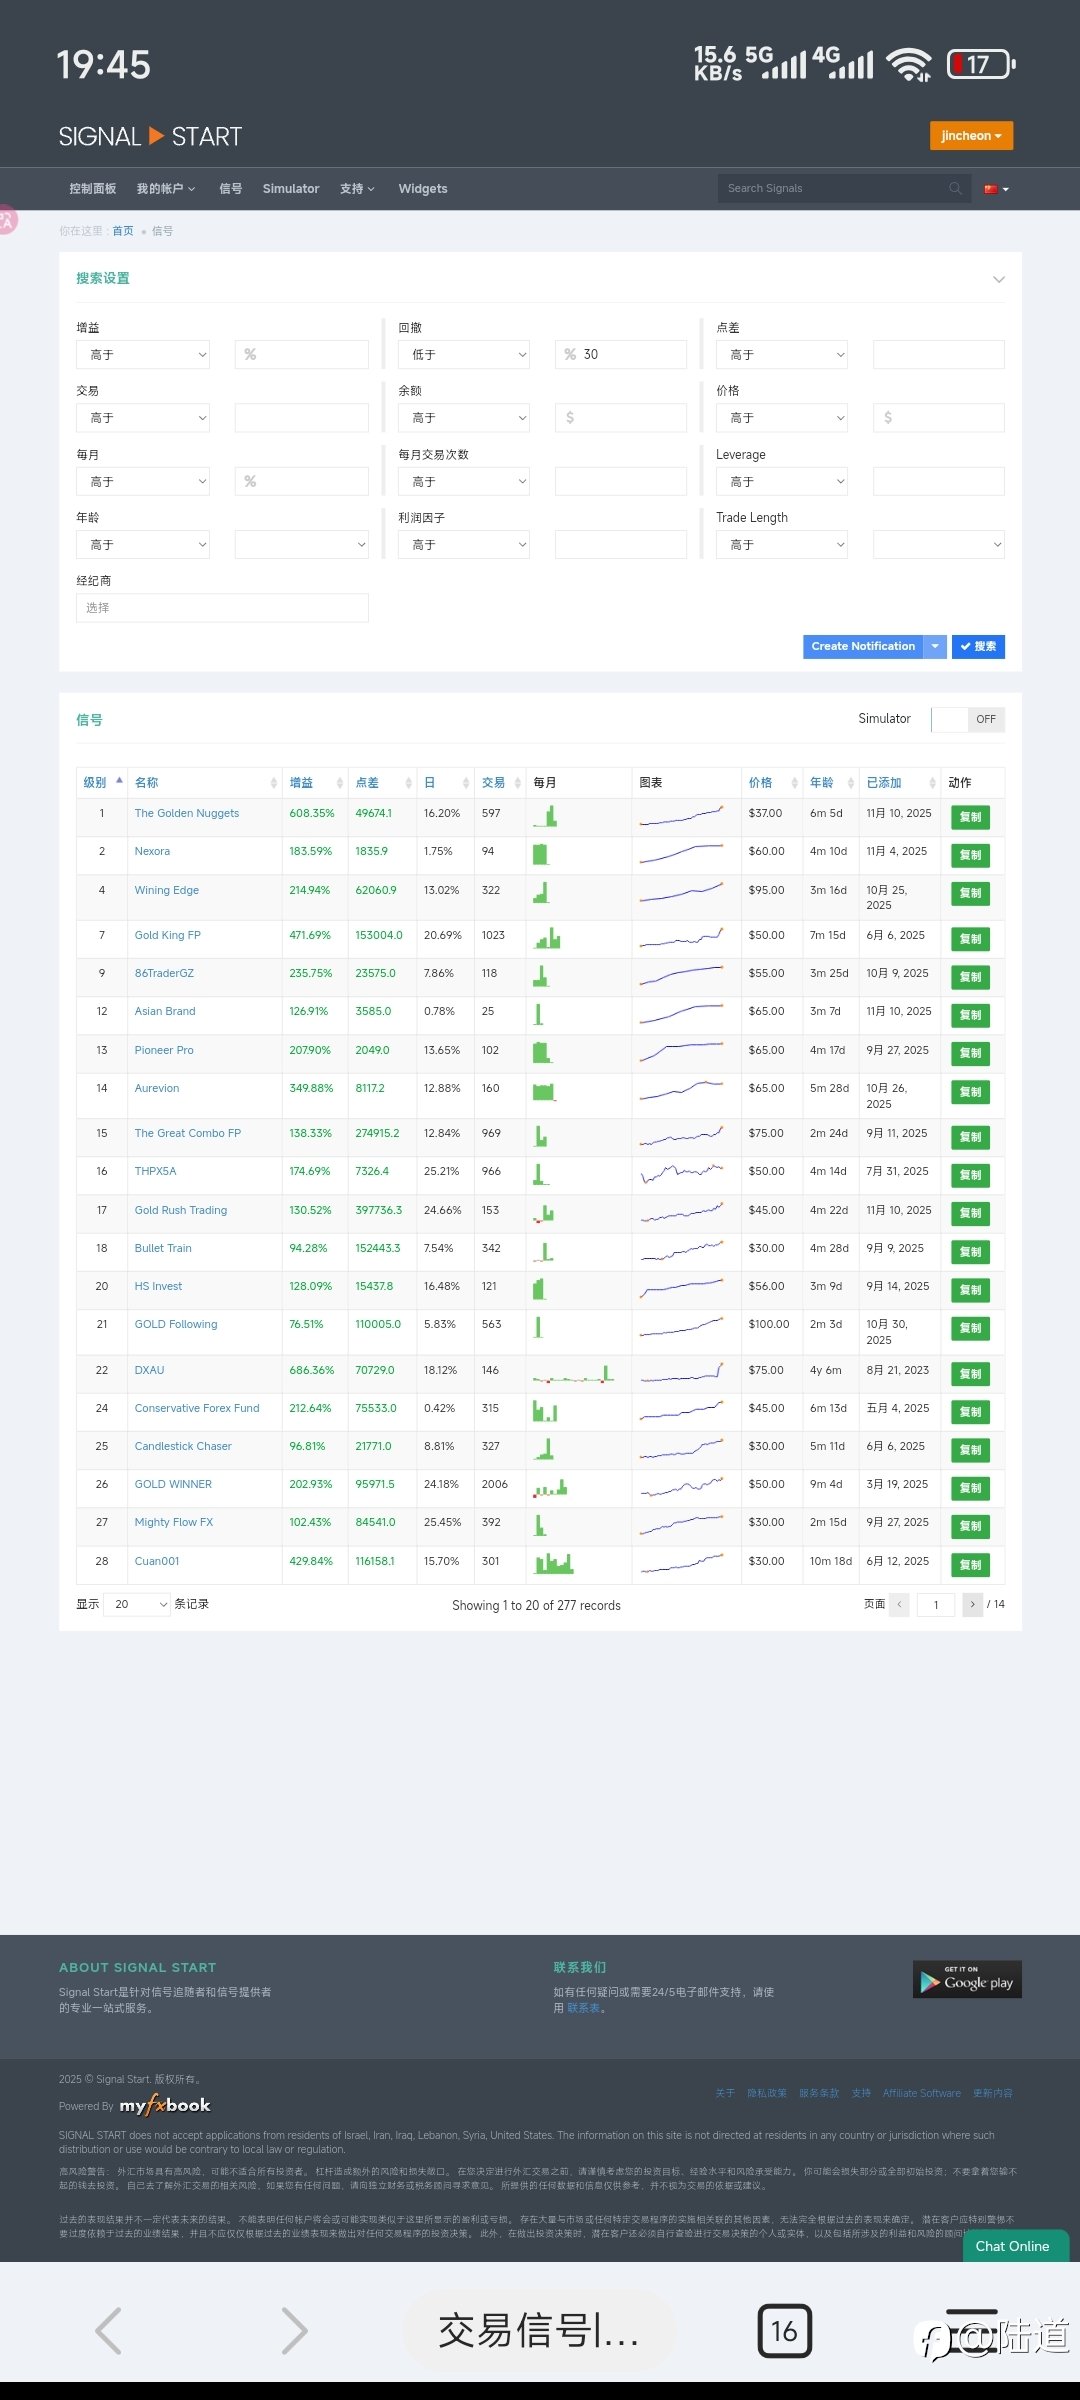Click monthly bar chart for GOLD WINNER
Image resolution: width=1080 pixels, height=2400 pixels.
[x=551, y=1488]
